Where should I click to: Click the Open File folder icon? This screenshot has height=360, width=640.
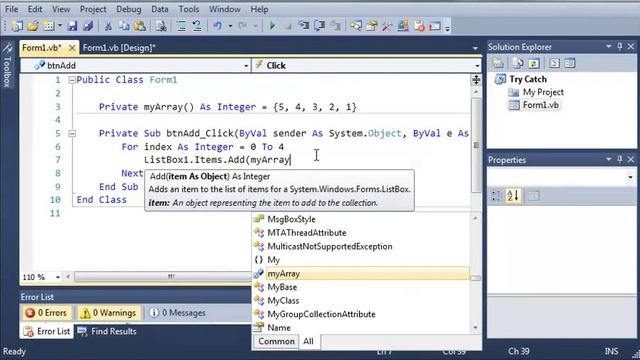[33, 26]
